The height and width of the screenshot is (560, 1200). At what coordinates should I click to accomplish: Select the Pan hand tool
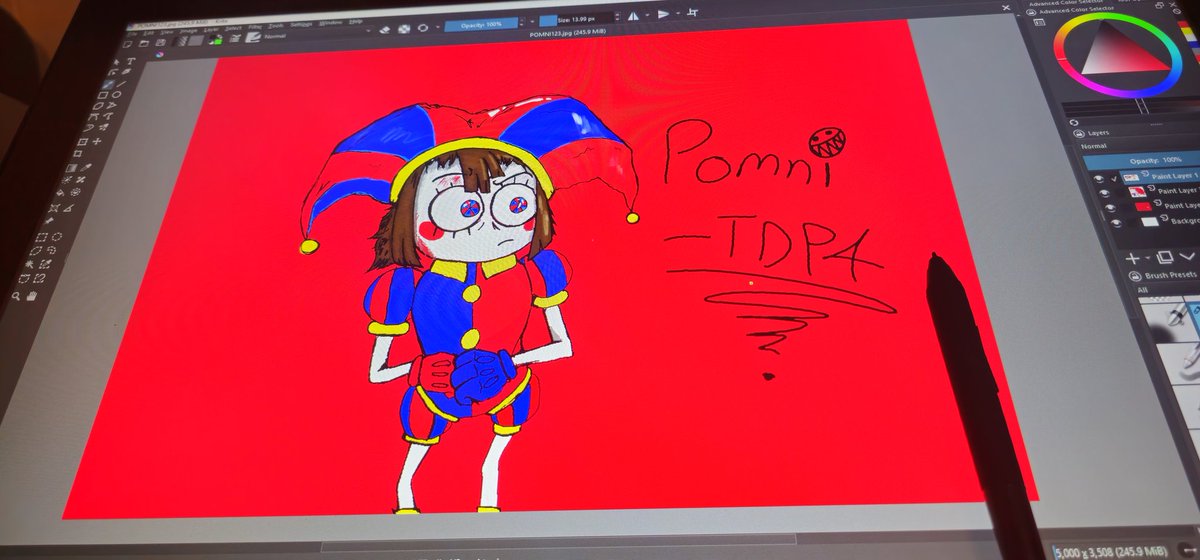[31, 295]
